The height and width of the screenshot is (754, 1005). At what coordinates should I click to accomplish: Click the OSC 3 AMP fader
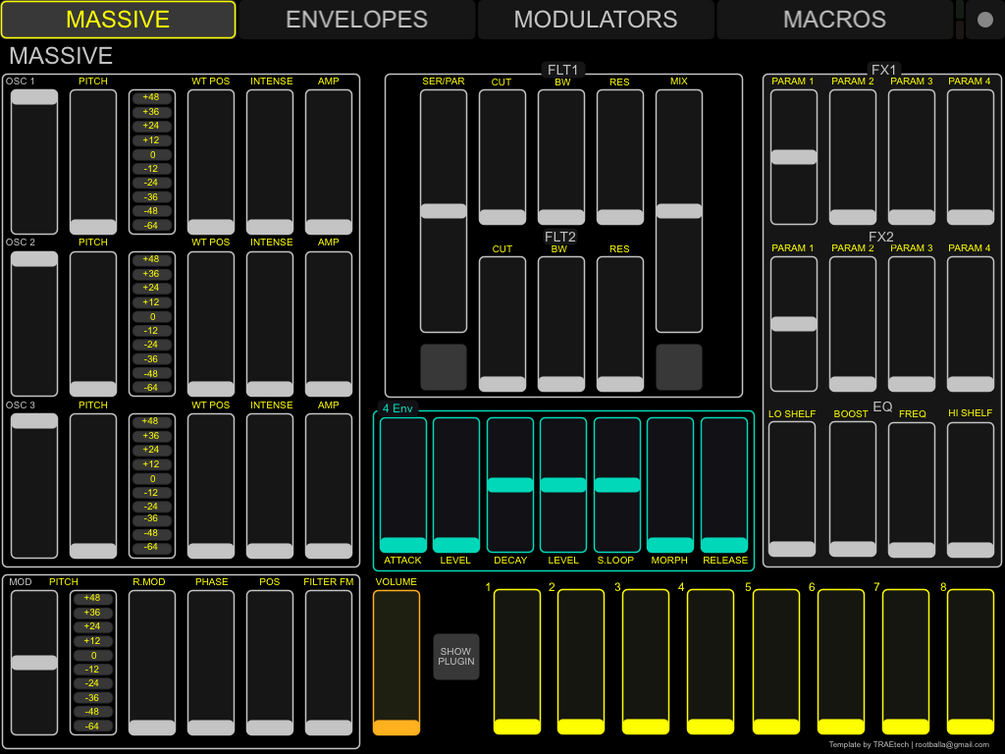click(329, 486)
